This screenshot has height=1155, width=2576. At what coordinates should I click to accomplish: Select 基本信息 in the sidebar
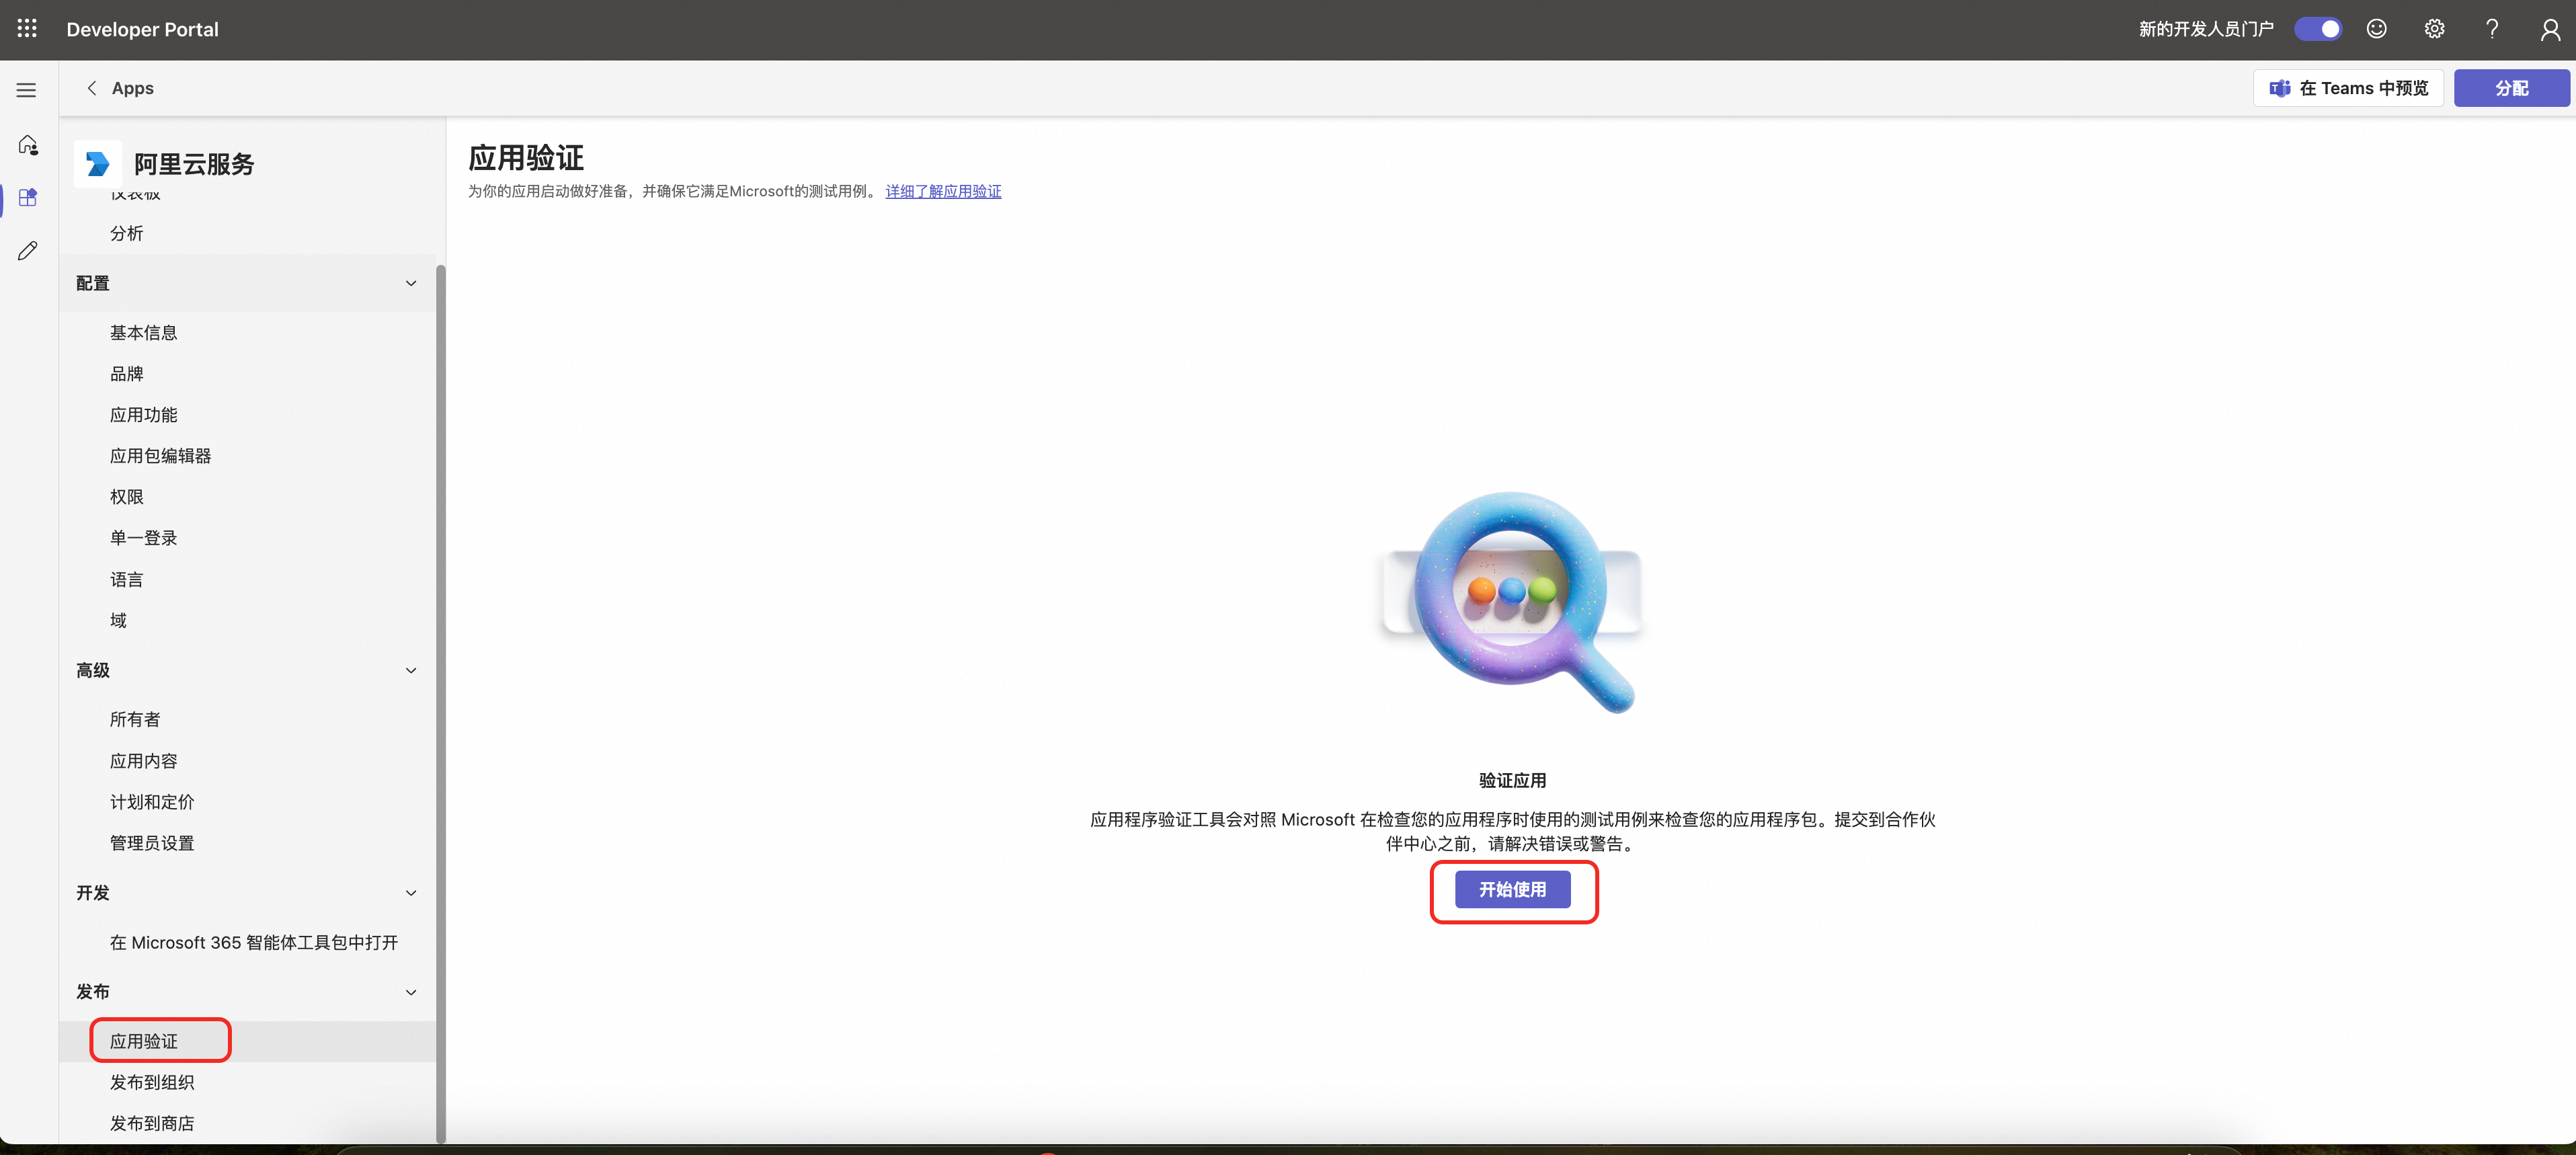[143, 333]
